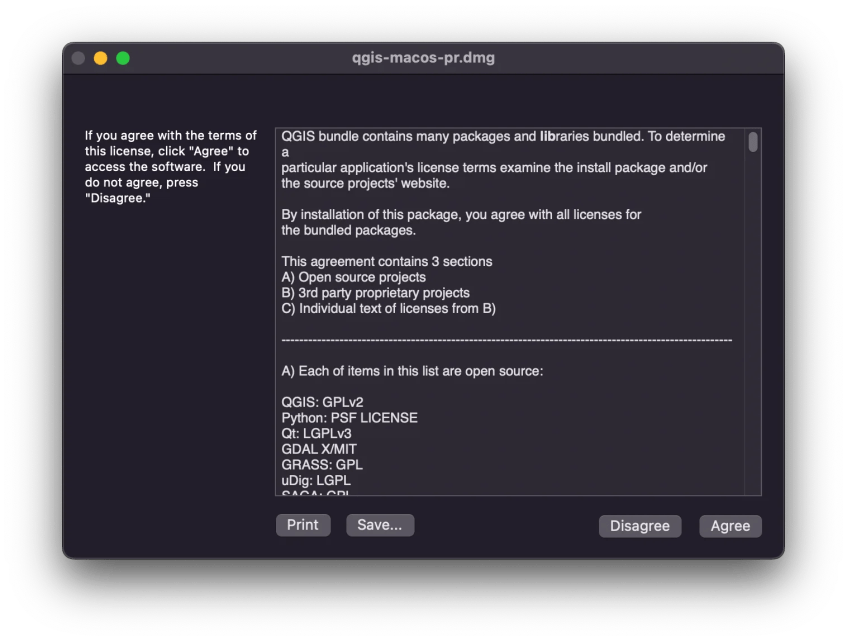Click the window title qgis-macos-pr.dmg
This screenshot has height=641, width=847.
(424, 58)
